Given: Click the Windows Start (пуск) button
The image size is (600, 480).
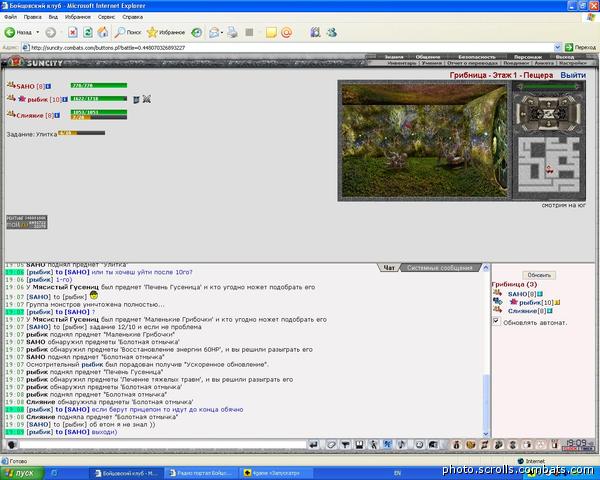Looking at the screenshot, I should pos(22,473).
